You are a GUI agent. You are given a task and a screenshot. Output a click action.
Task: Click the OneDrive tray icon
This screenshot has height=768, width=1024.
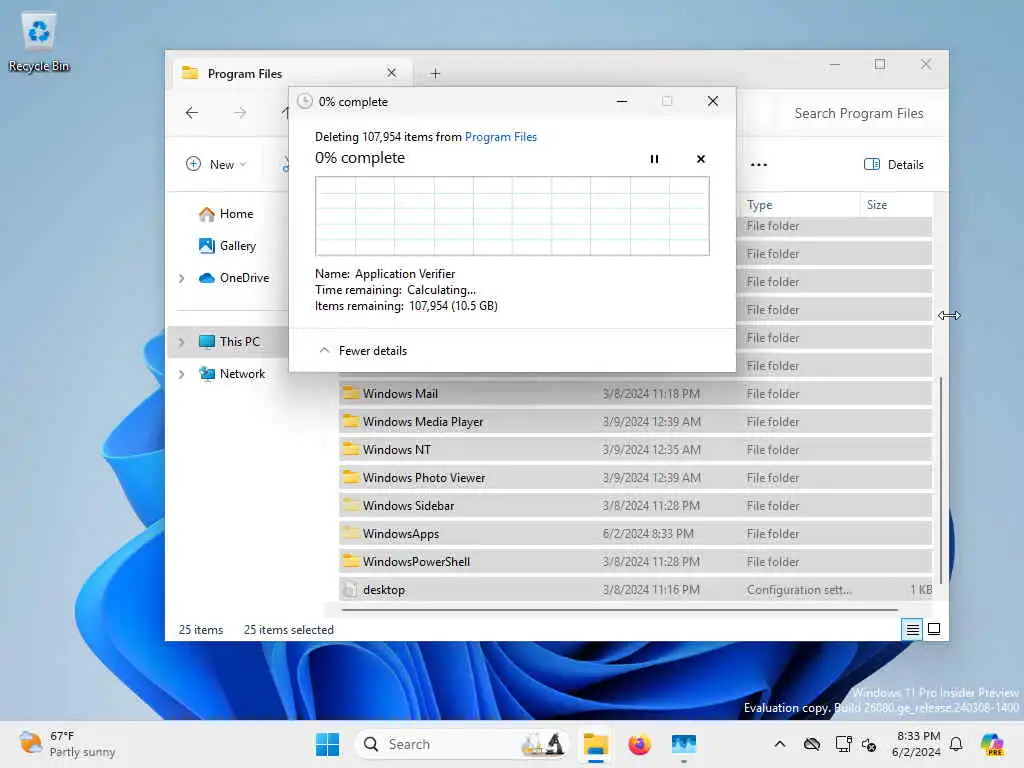pos(812,744)
